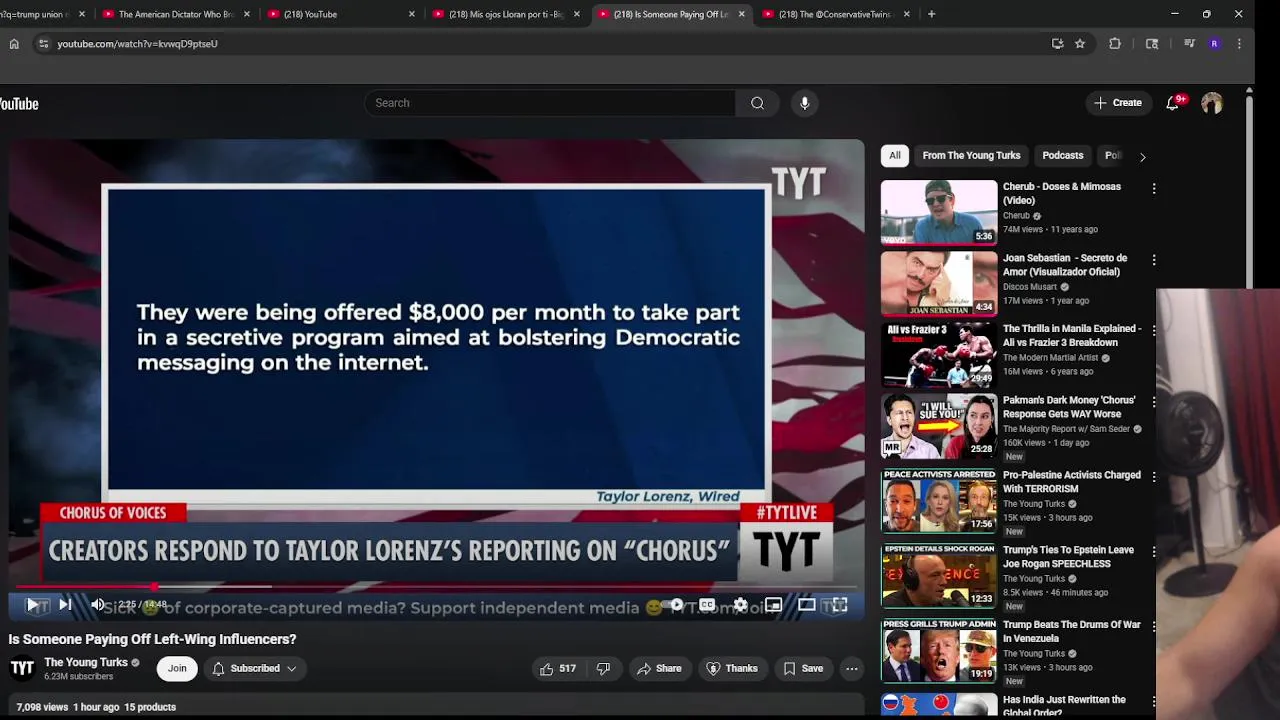Screen dimensions: 1280x720
Task: Open video player settings gear
Action: click(740, 604)
